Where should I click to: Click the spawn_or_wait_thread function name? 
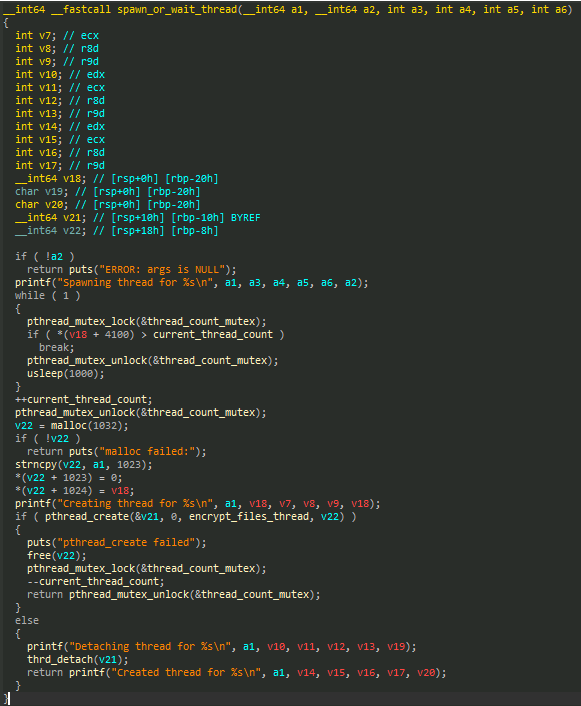click(x=177, y=9)
